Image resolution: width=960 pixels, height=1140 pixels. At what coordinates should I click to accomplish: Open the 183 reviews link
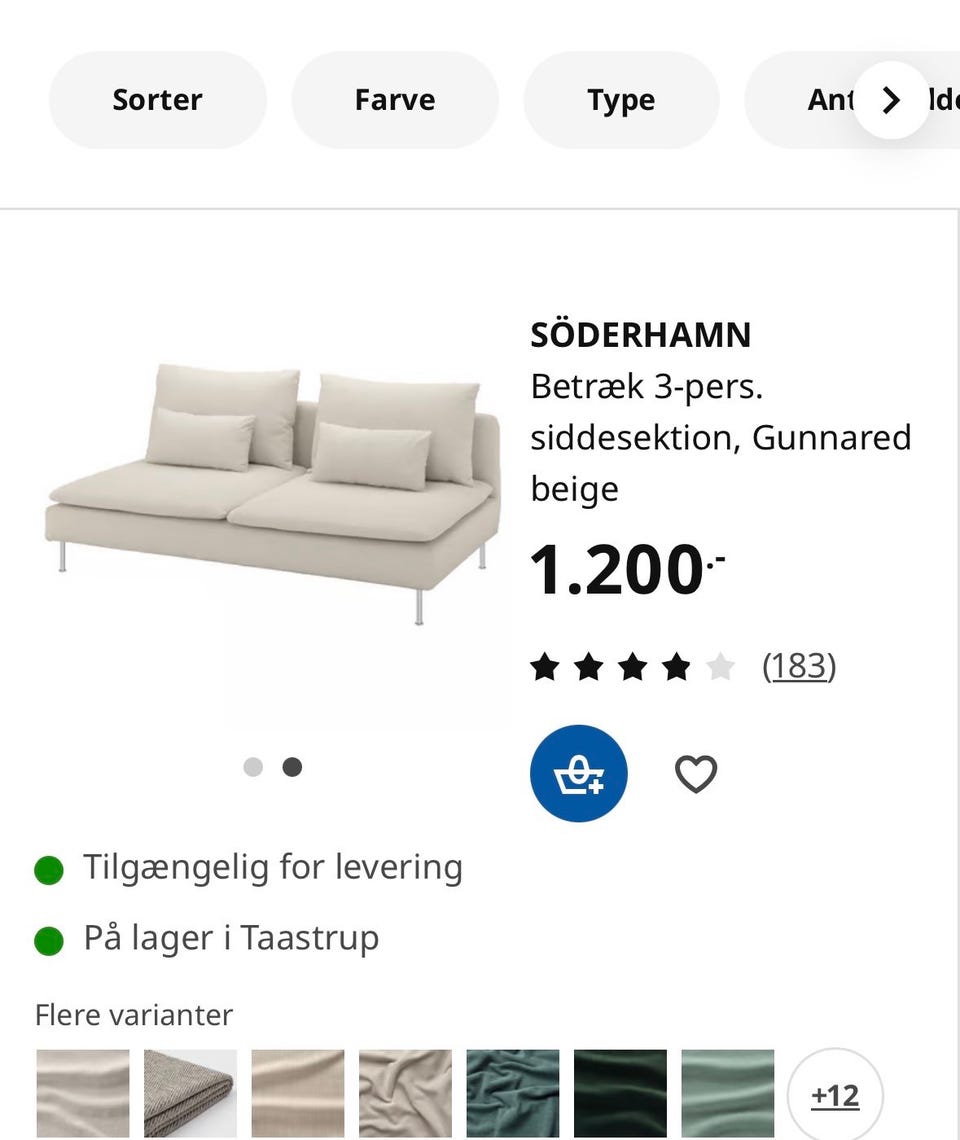coord(798,666)
